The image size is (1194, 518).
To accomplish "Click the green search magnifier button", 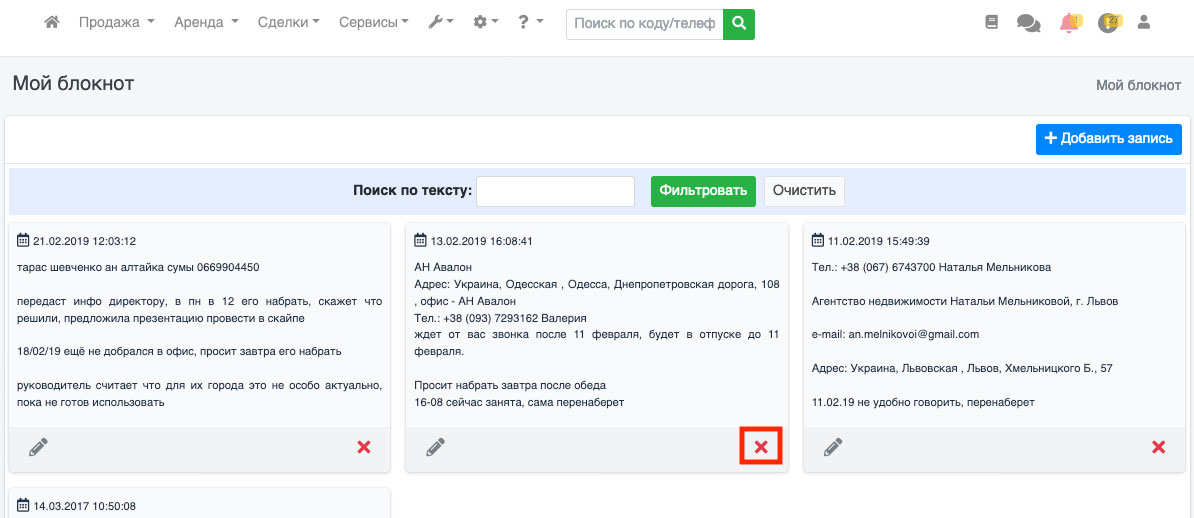I will (739, 23).
